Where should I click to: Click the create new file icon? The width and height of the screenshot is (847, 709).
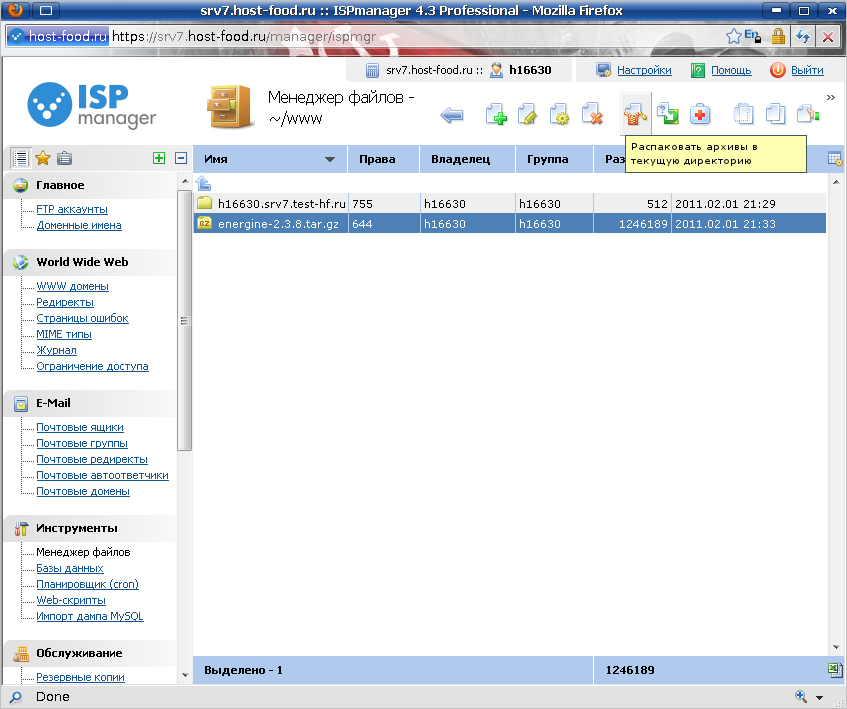click(x=496, y=116)
